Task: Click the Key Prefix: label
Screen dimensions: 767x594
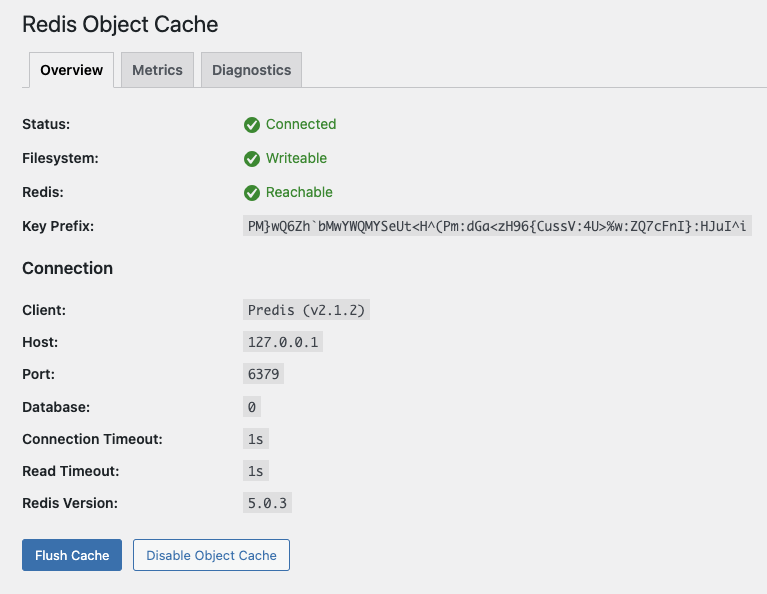Action: 58,226
